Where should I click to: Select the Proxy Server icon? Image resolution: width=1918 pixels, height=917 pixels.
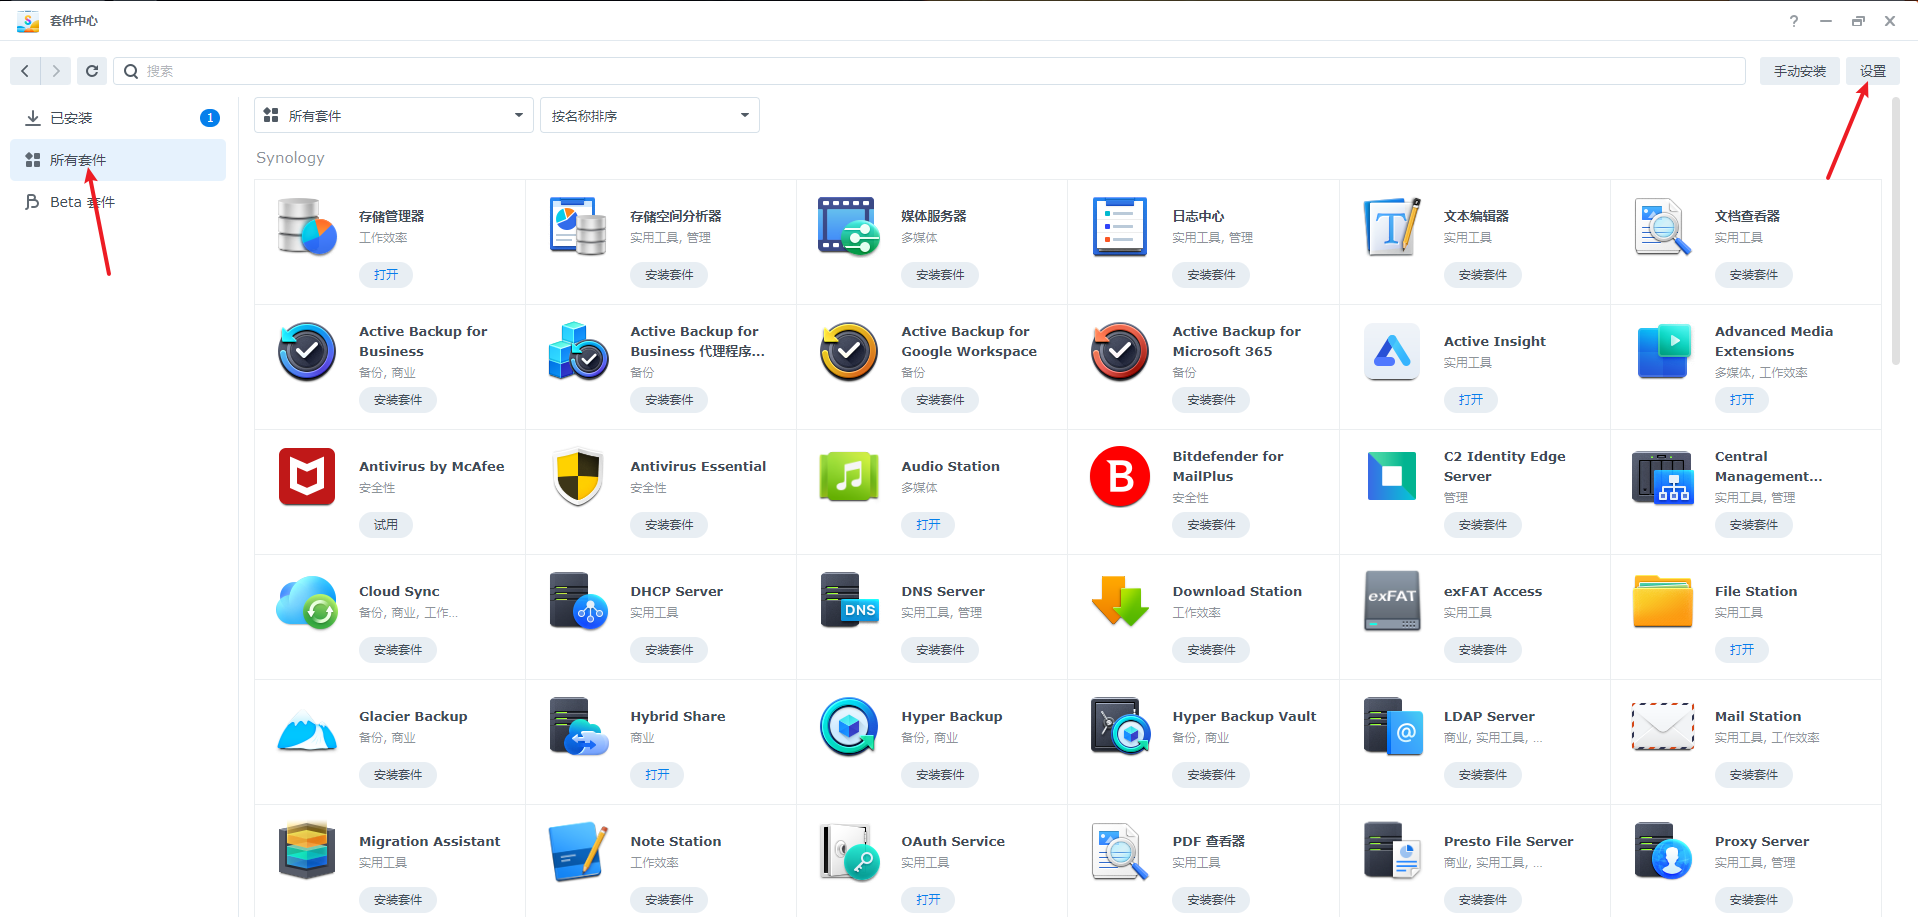pos(1662,851)
